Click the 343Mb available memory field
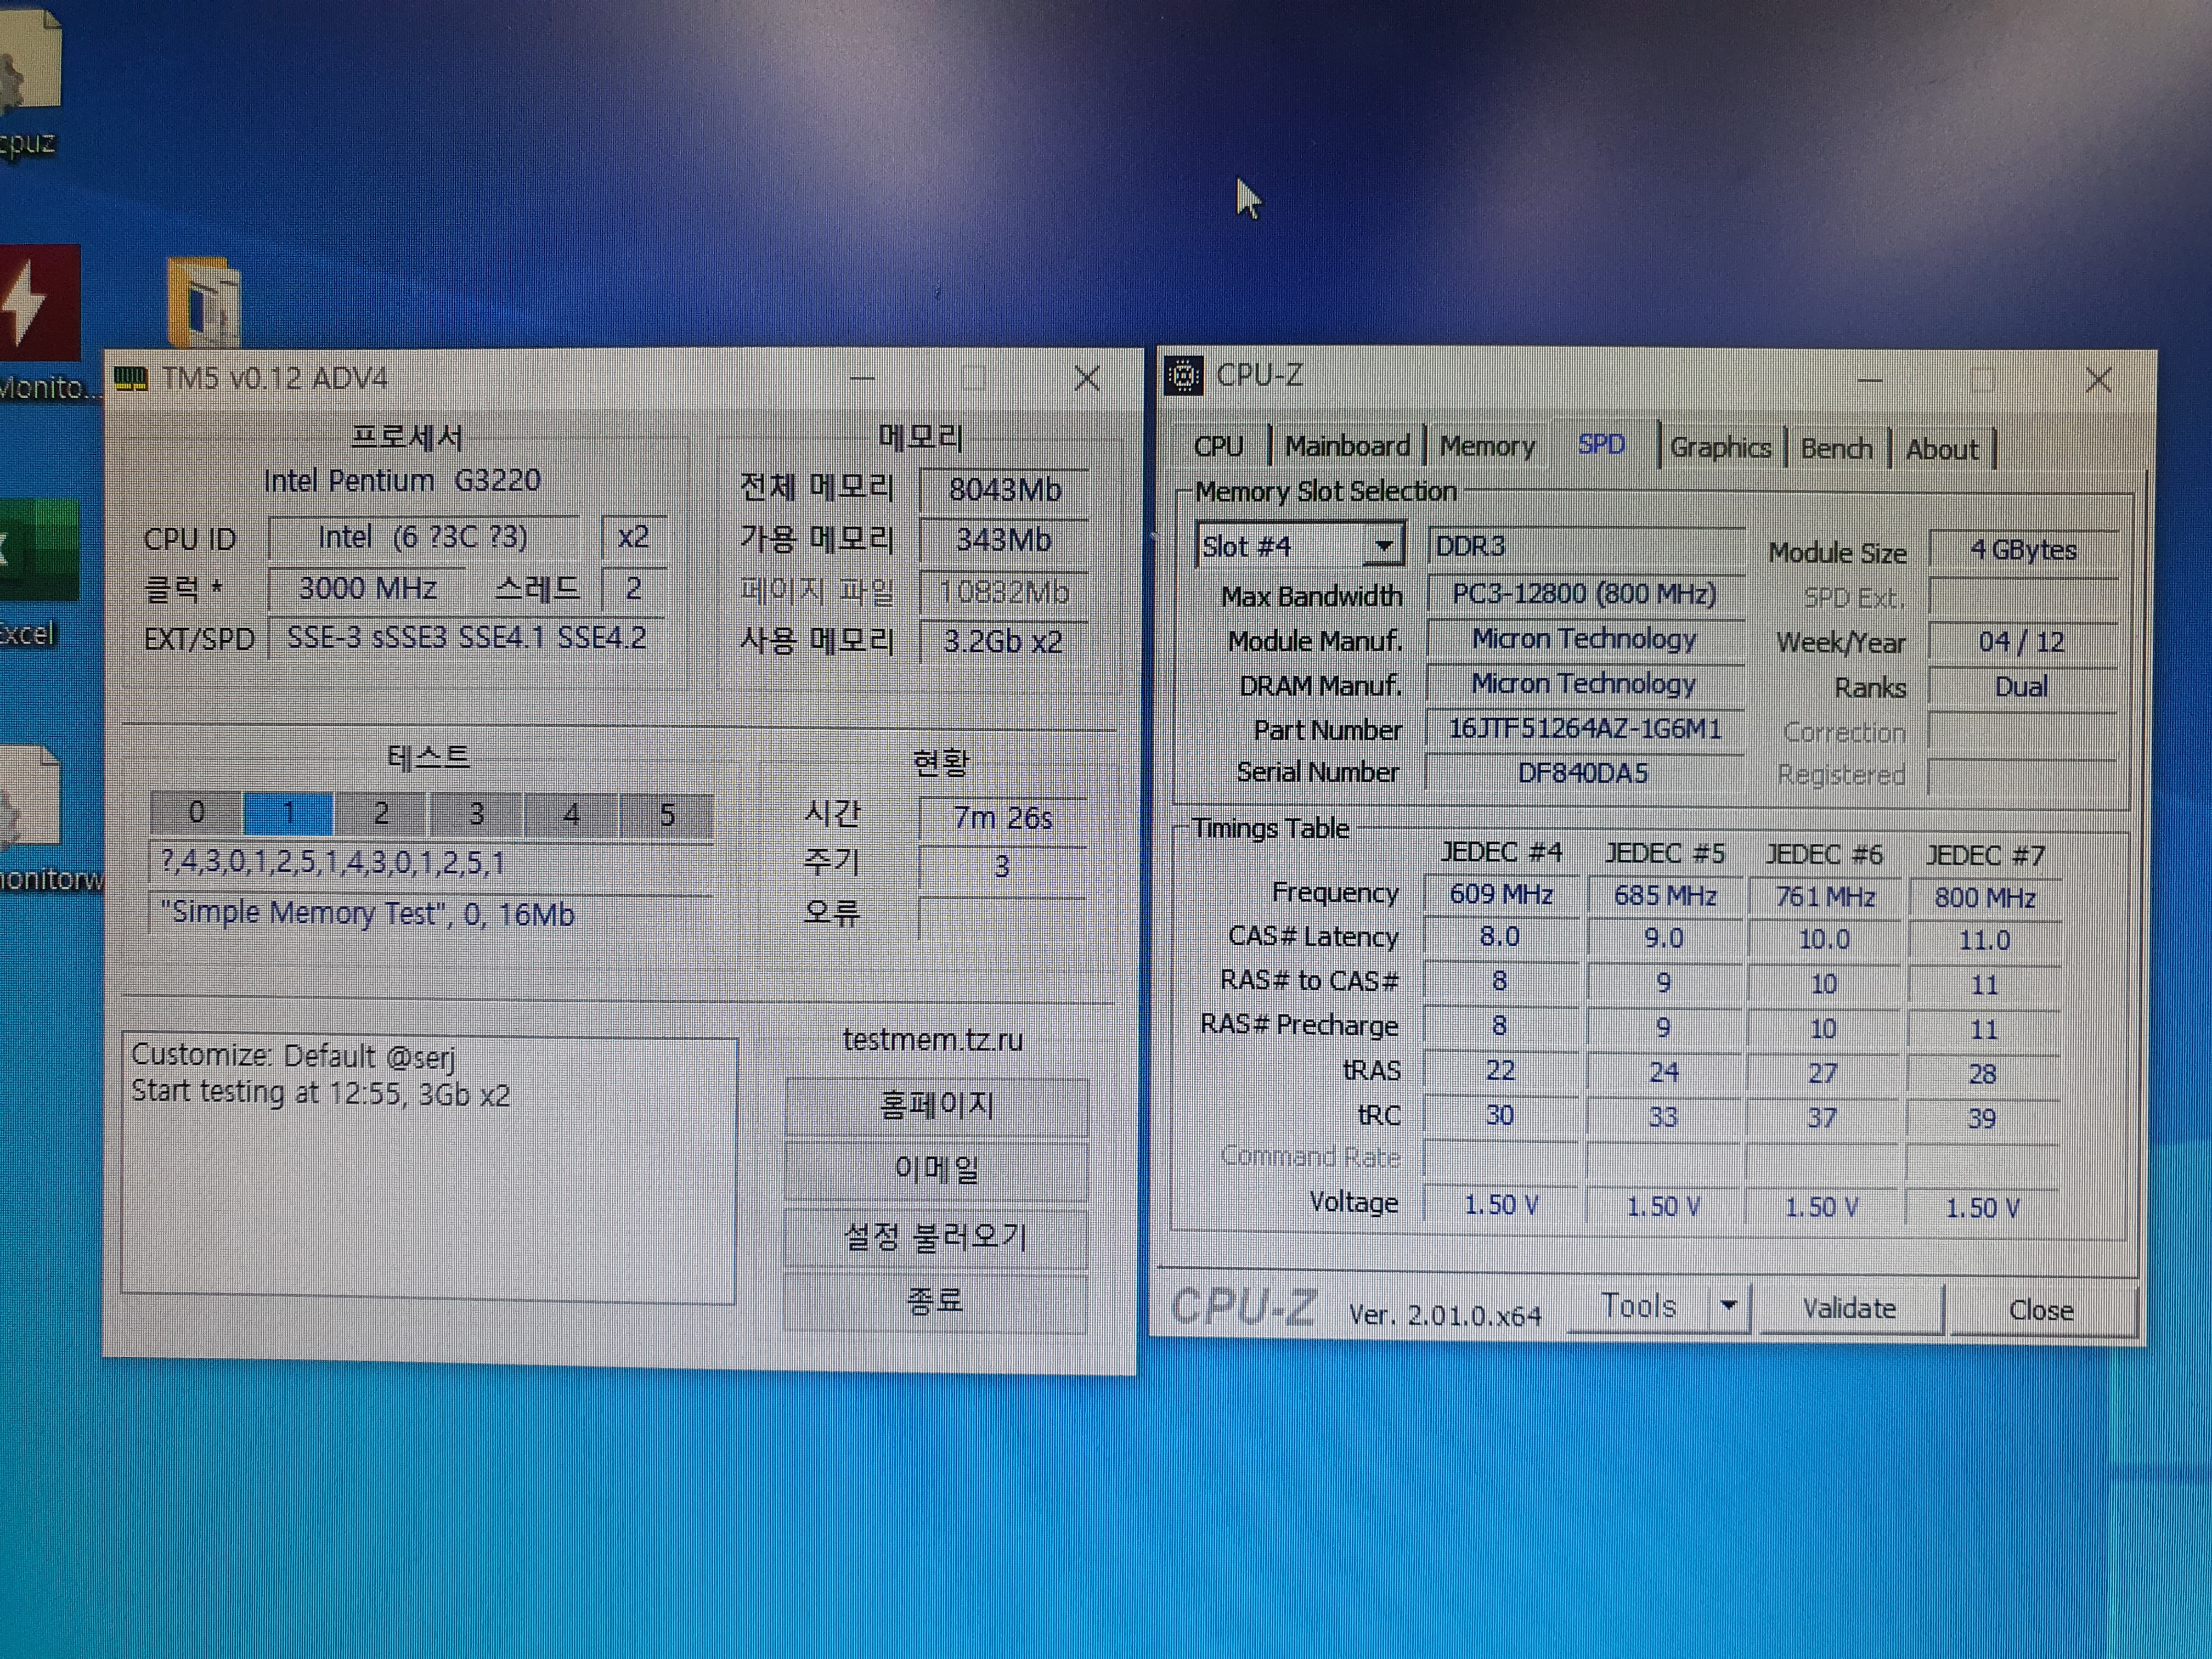 (x=1004, y=540)
